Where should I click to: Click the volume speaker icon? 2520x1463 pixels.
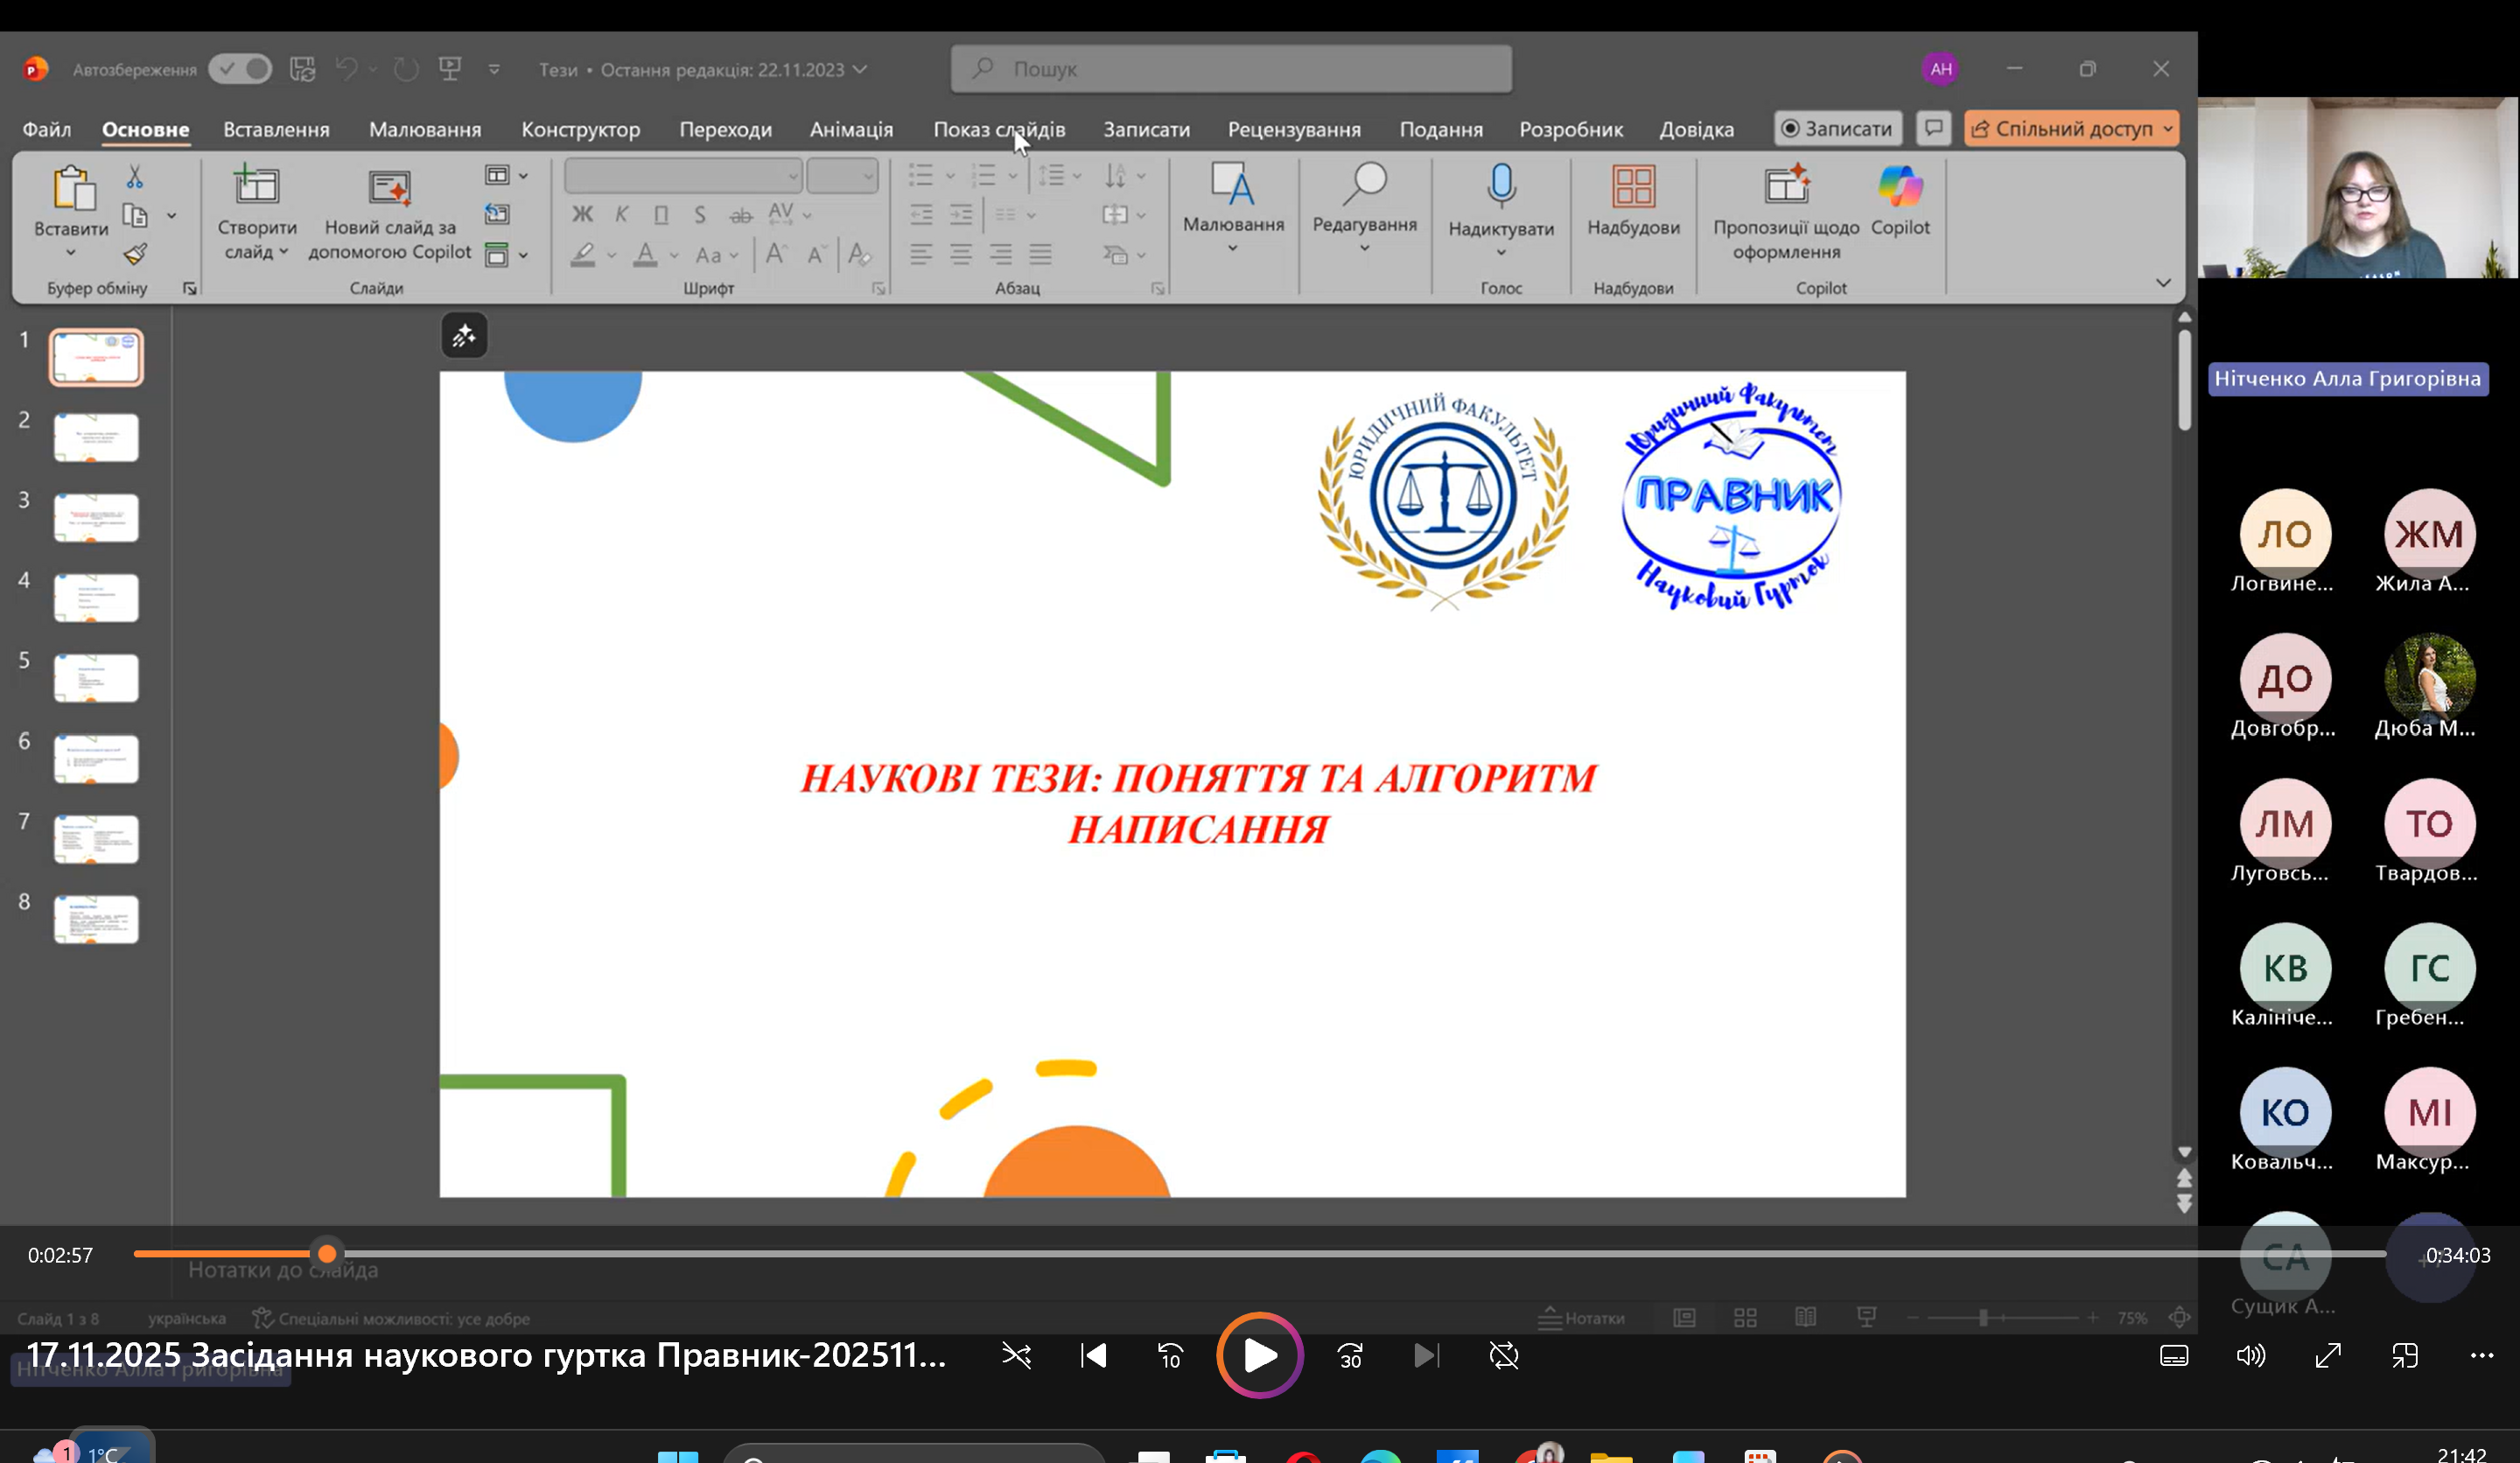2250,1356
